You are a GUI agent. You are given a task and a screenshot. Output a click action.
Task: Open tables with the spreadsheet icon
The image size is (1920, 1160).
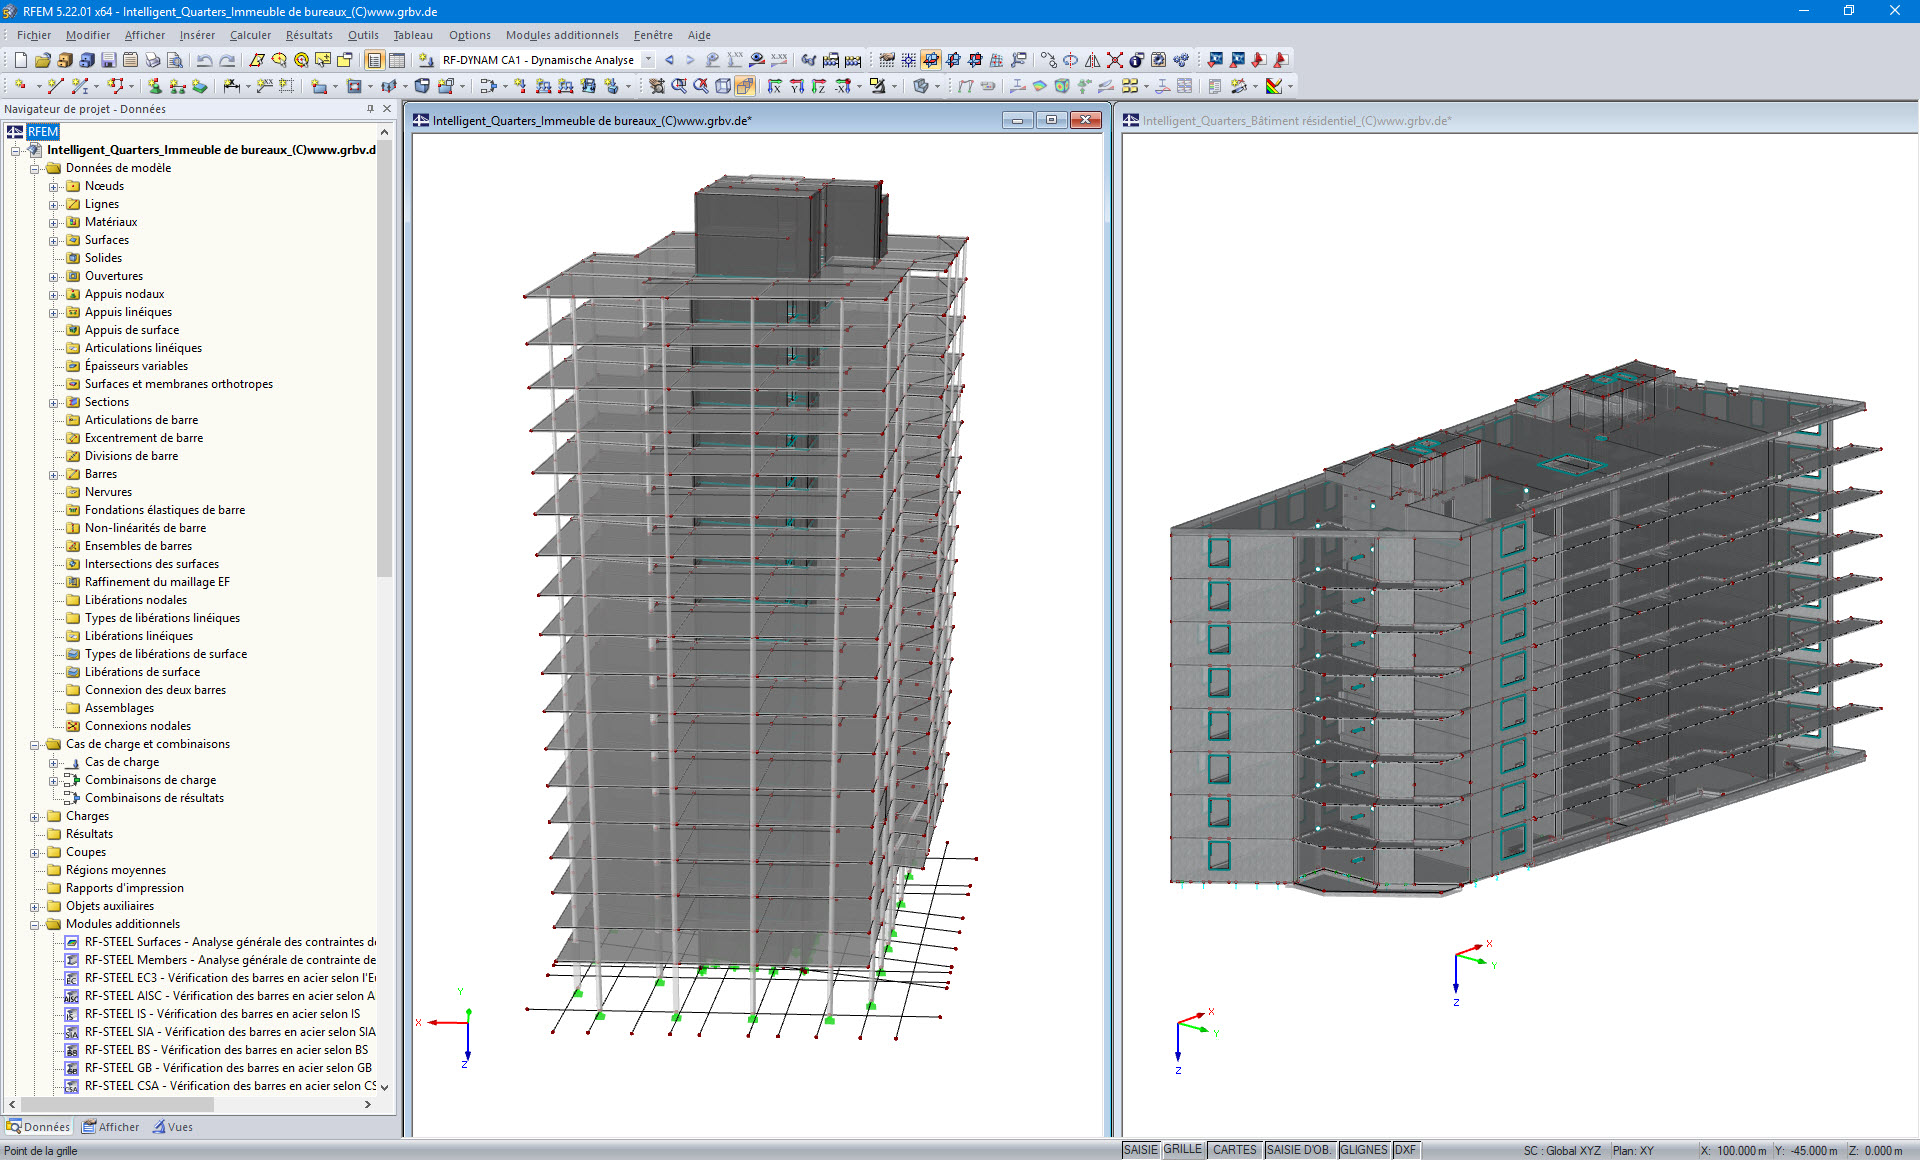pyautogui.click(x=397, y=60)
